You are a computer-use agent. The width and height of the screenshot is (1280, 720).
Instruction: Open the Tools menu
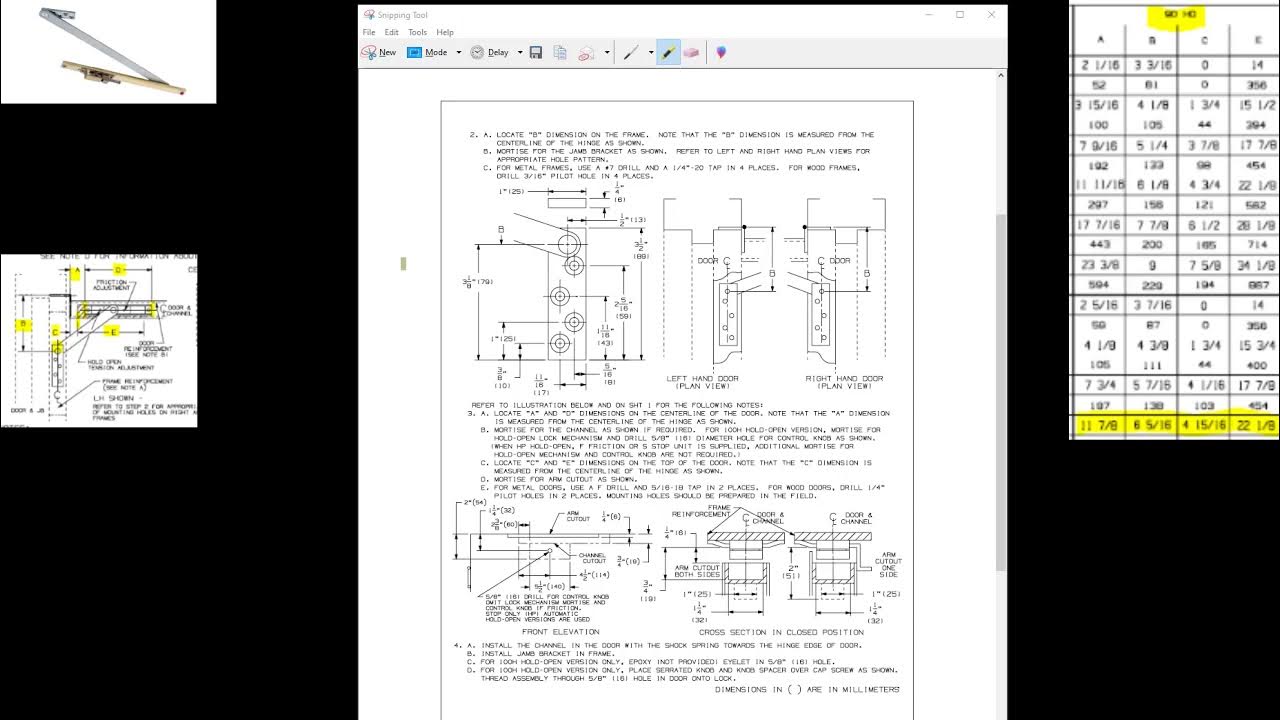click(x=417, y=32)
